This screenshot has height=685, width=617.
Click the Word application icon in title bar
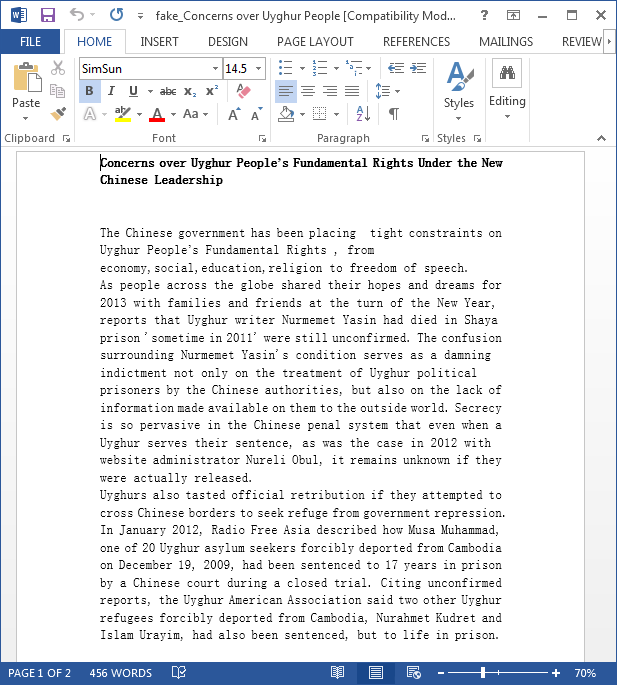19,15
